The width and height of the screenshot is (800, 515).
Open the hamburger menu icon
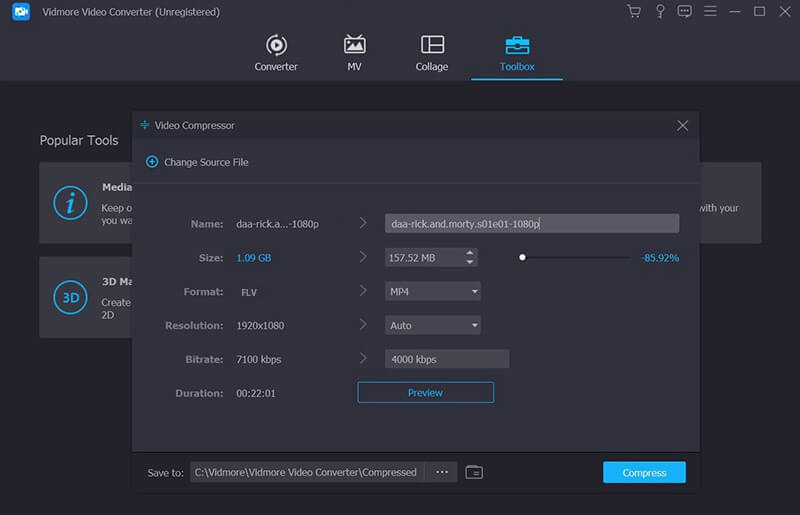pyautogui.click(x=711, y=12)
